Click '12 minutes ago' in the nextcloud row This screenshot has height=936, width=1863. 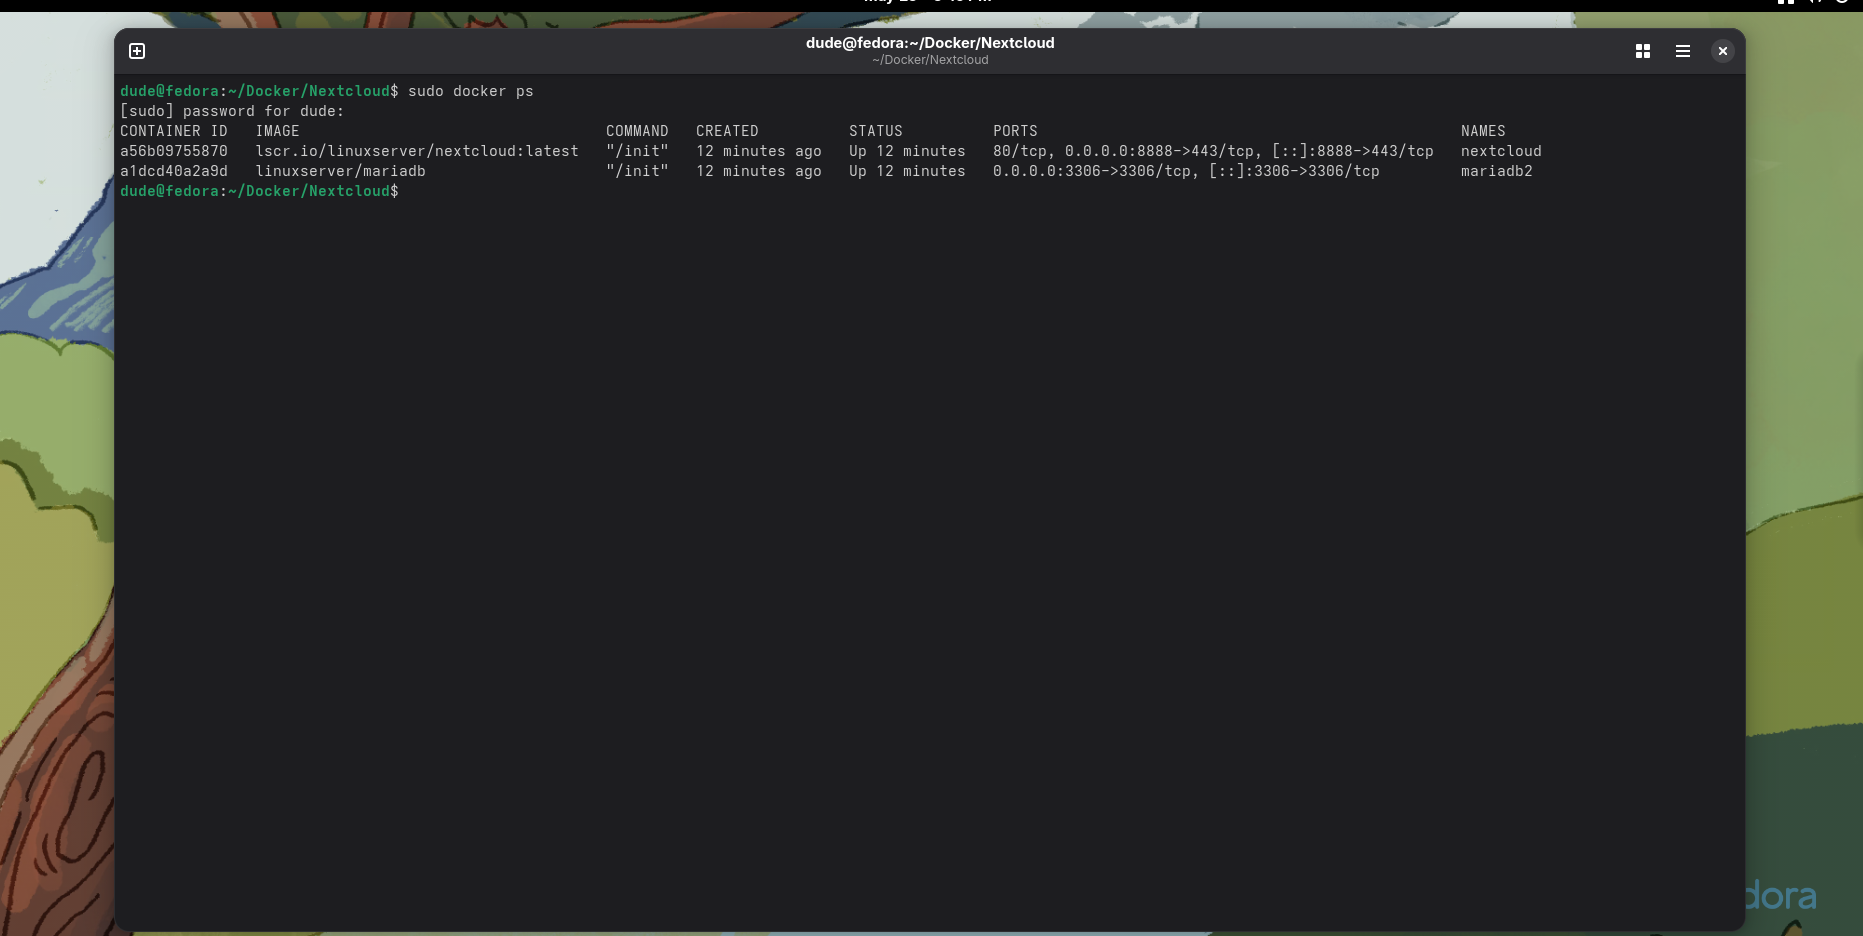759,151
